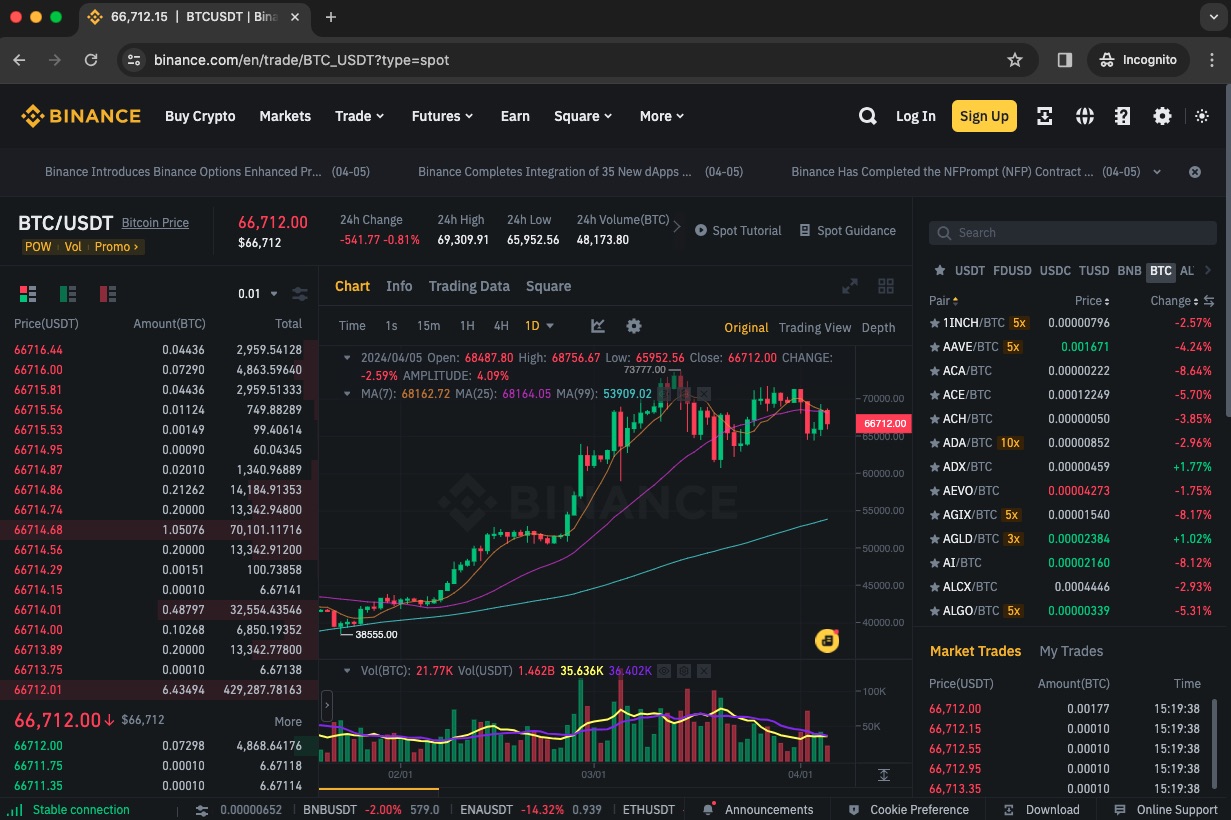Toggle dark/light theme with sun icon

(1201, 116)
